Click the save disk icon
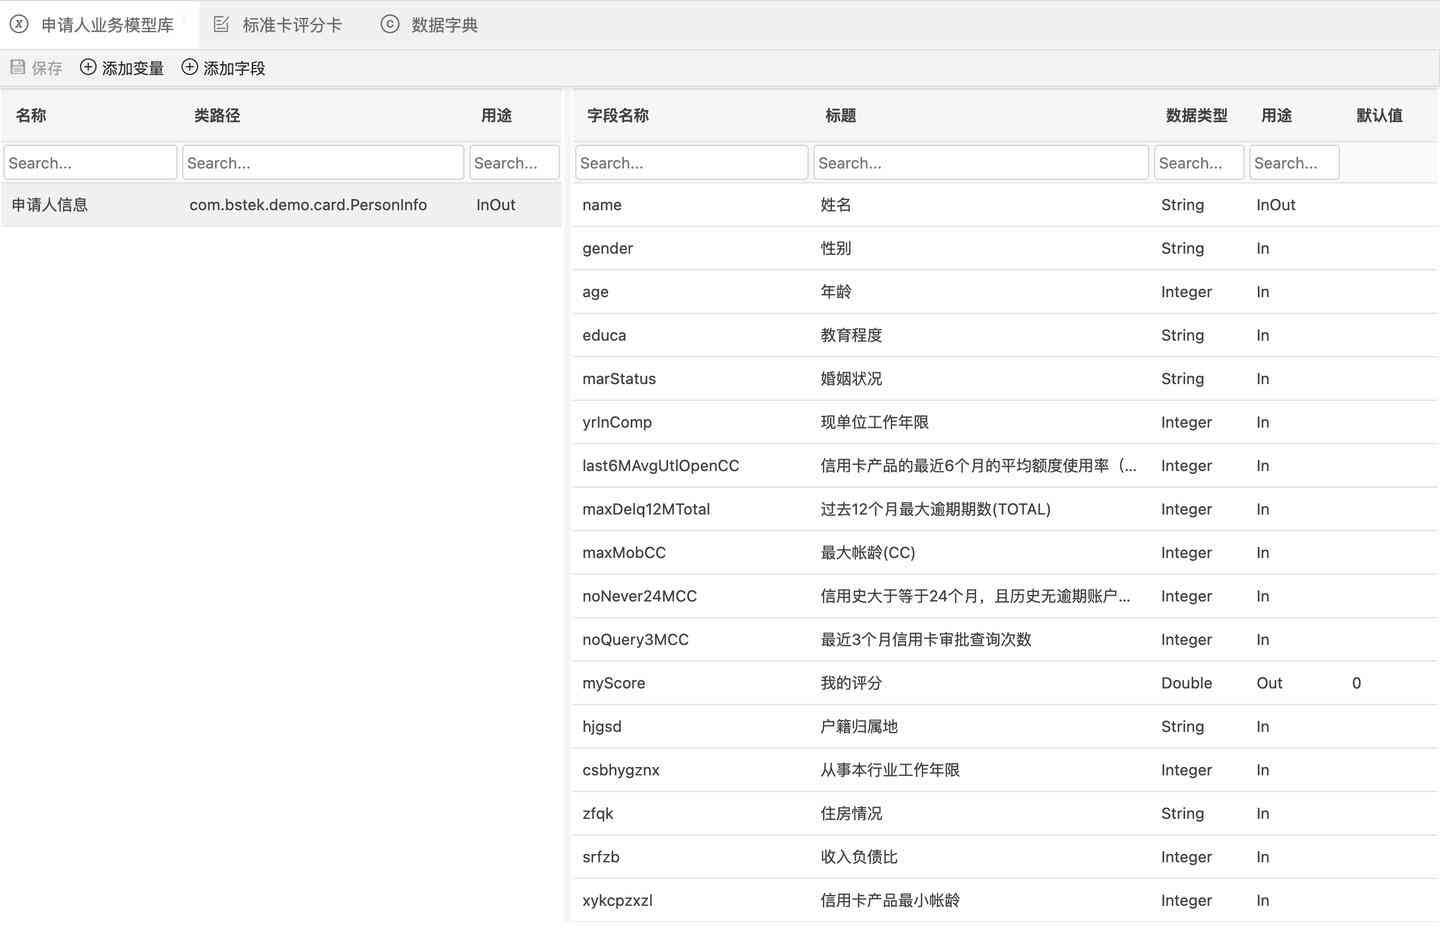 pyautogui.click(x=17, y=67)
